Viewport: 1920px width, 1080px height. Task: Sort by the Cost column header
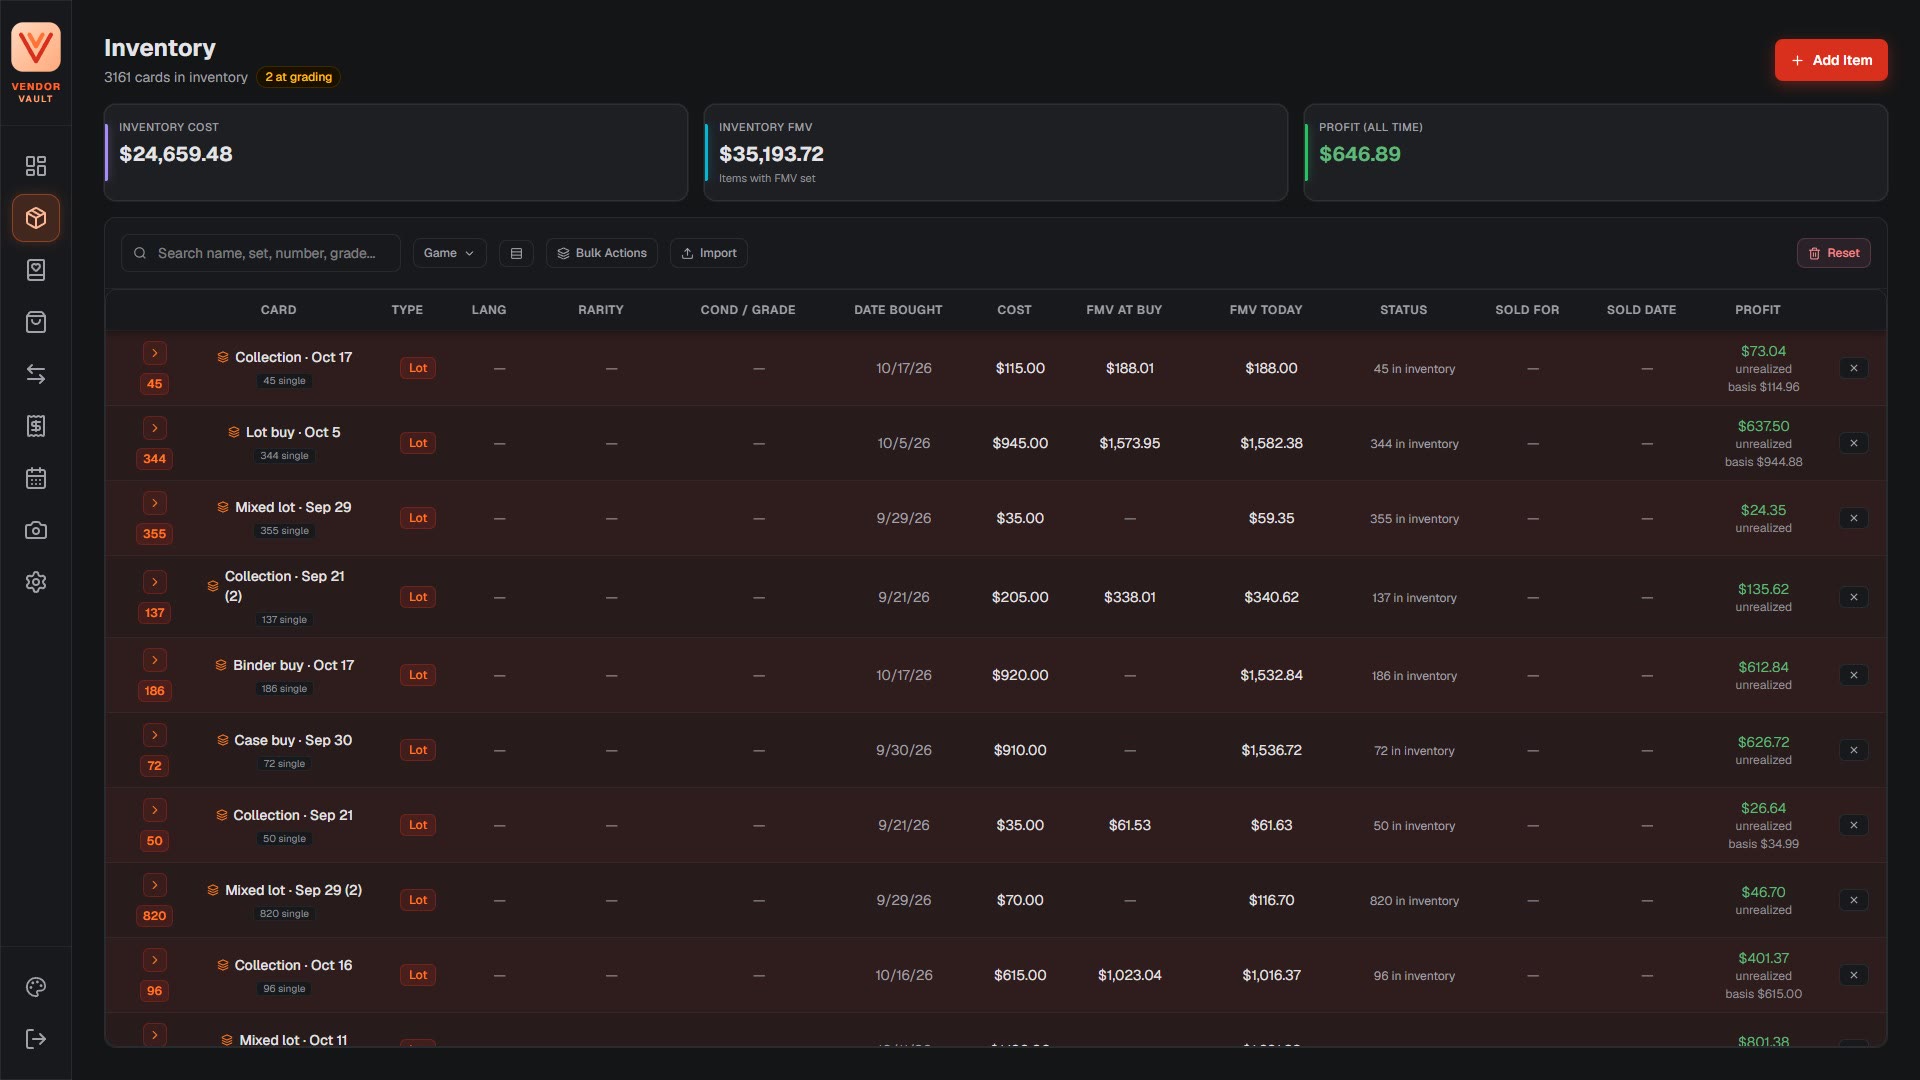tap(1014, 310)
